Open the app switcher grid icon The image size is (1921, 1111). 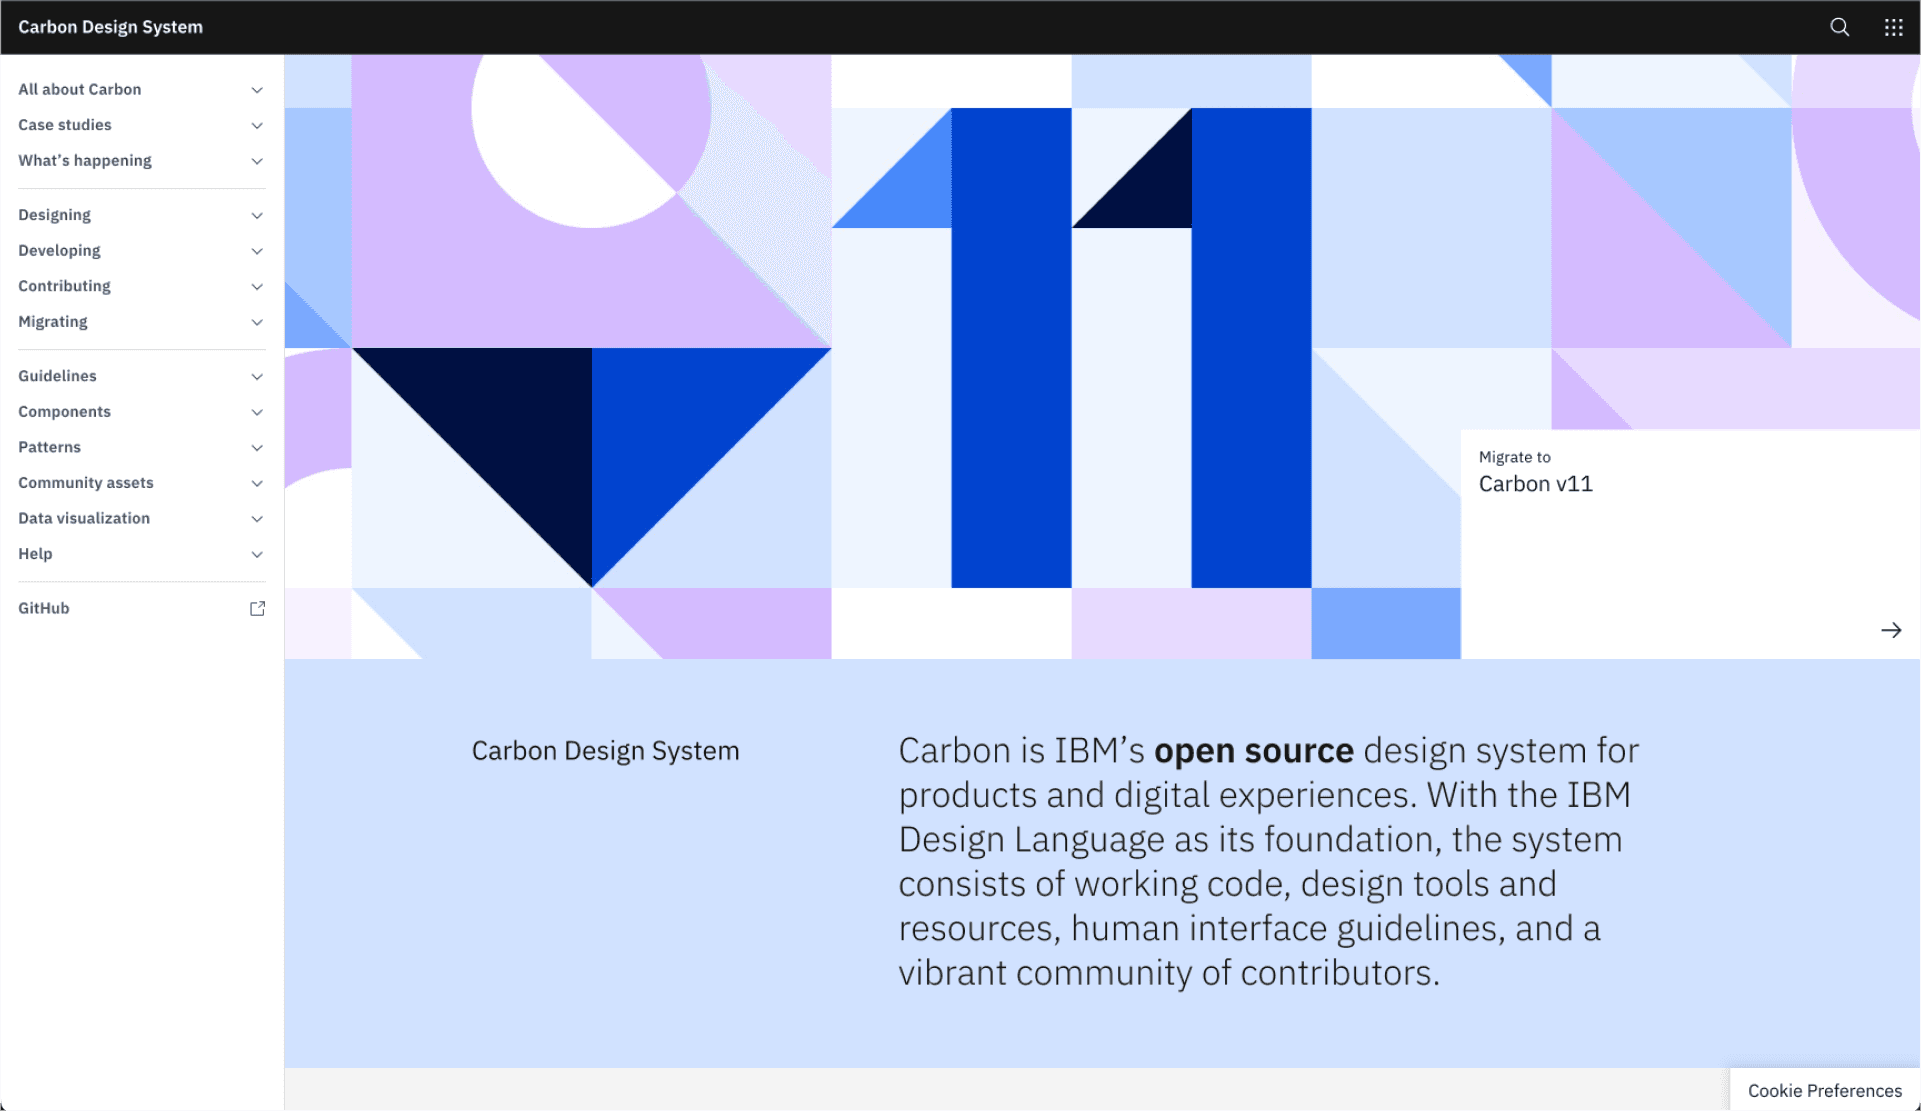click(1893, 27)
